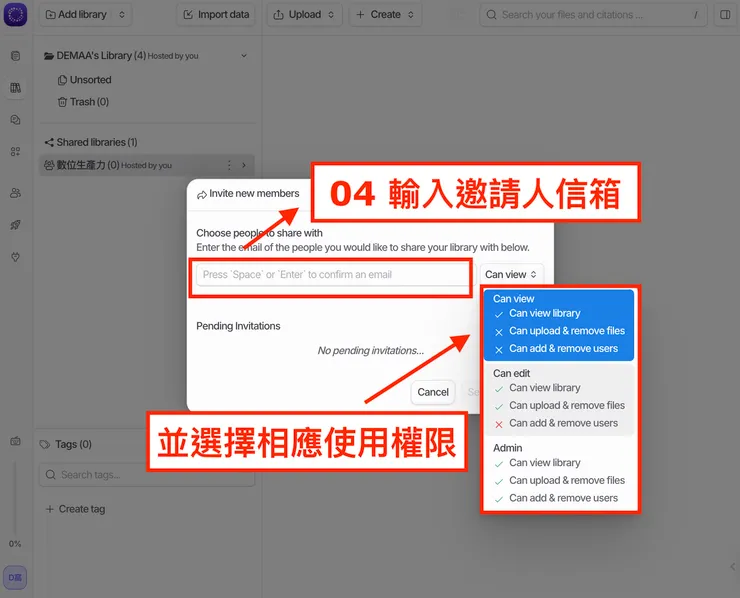740x598 pixels.
Task: Click the Tags (0) heading
Action: point(73,444)
